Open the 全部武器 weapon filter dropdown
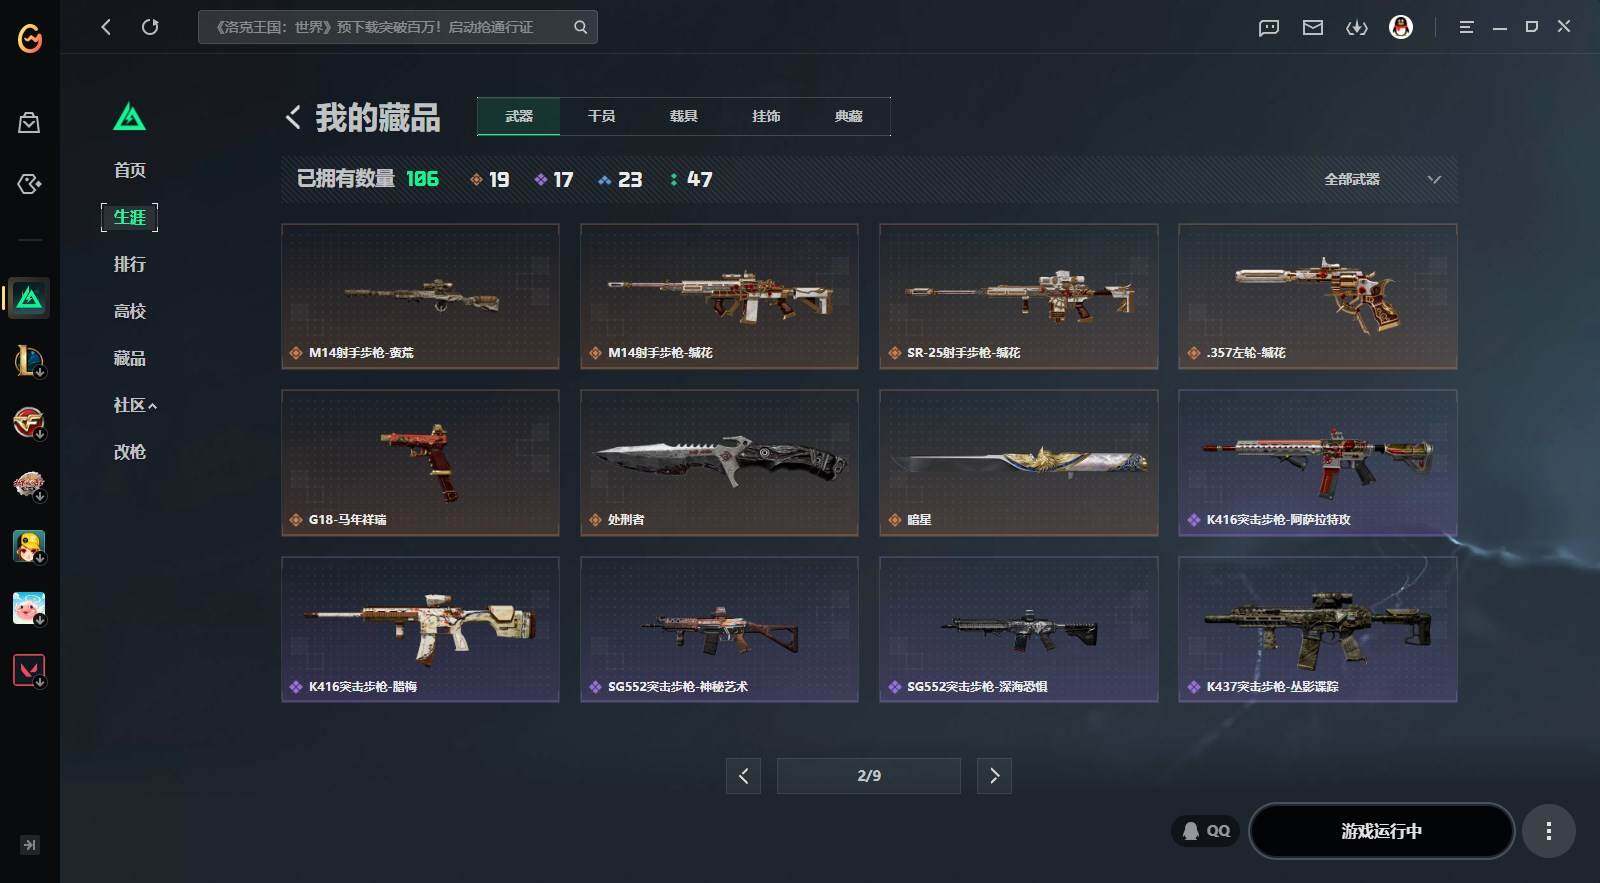 pyautogui.click(x=1382, y=179)
